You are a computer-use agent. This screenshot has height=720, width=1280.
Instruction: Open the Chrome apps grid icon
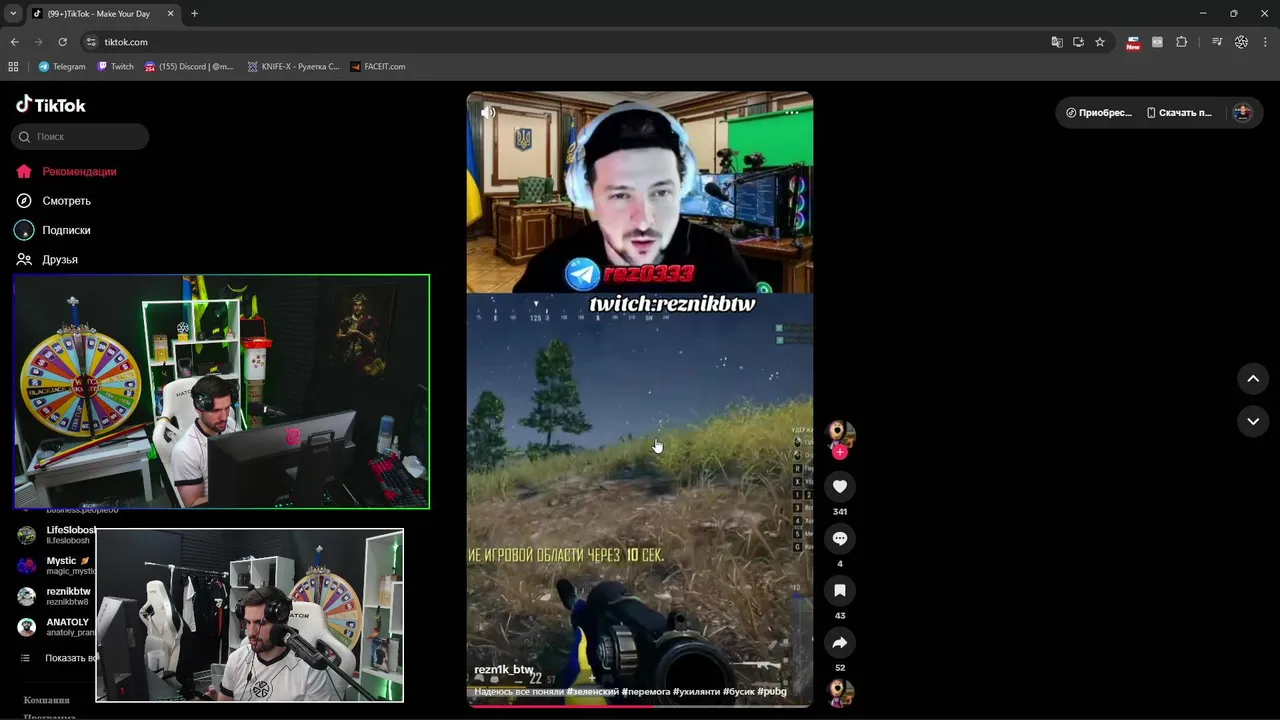click(13, 67)
